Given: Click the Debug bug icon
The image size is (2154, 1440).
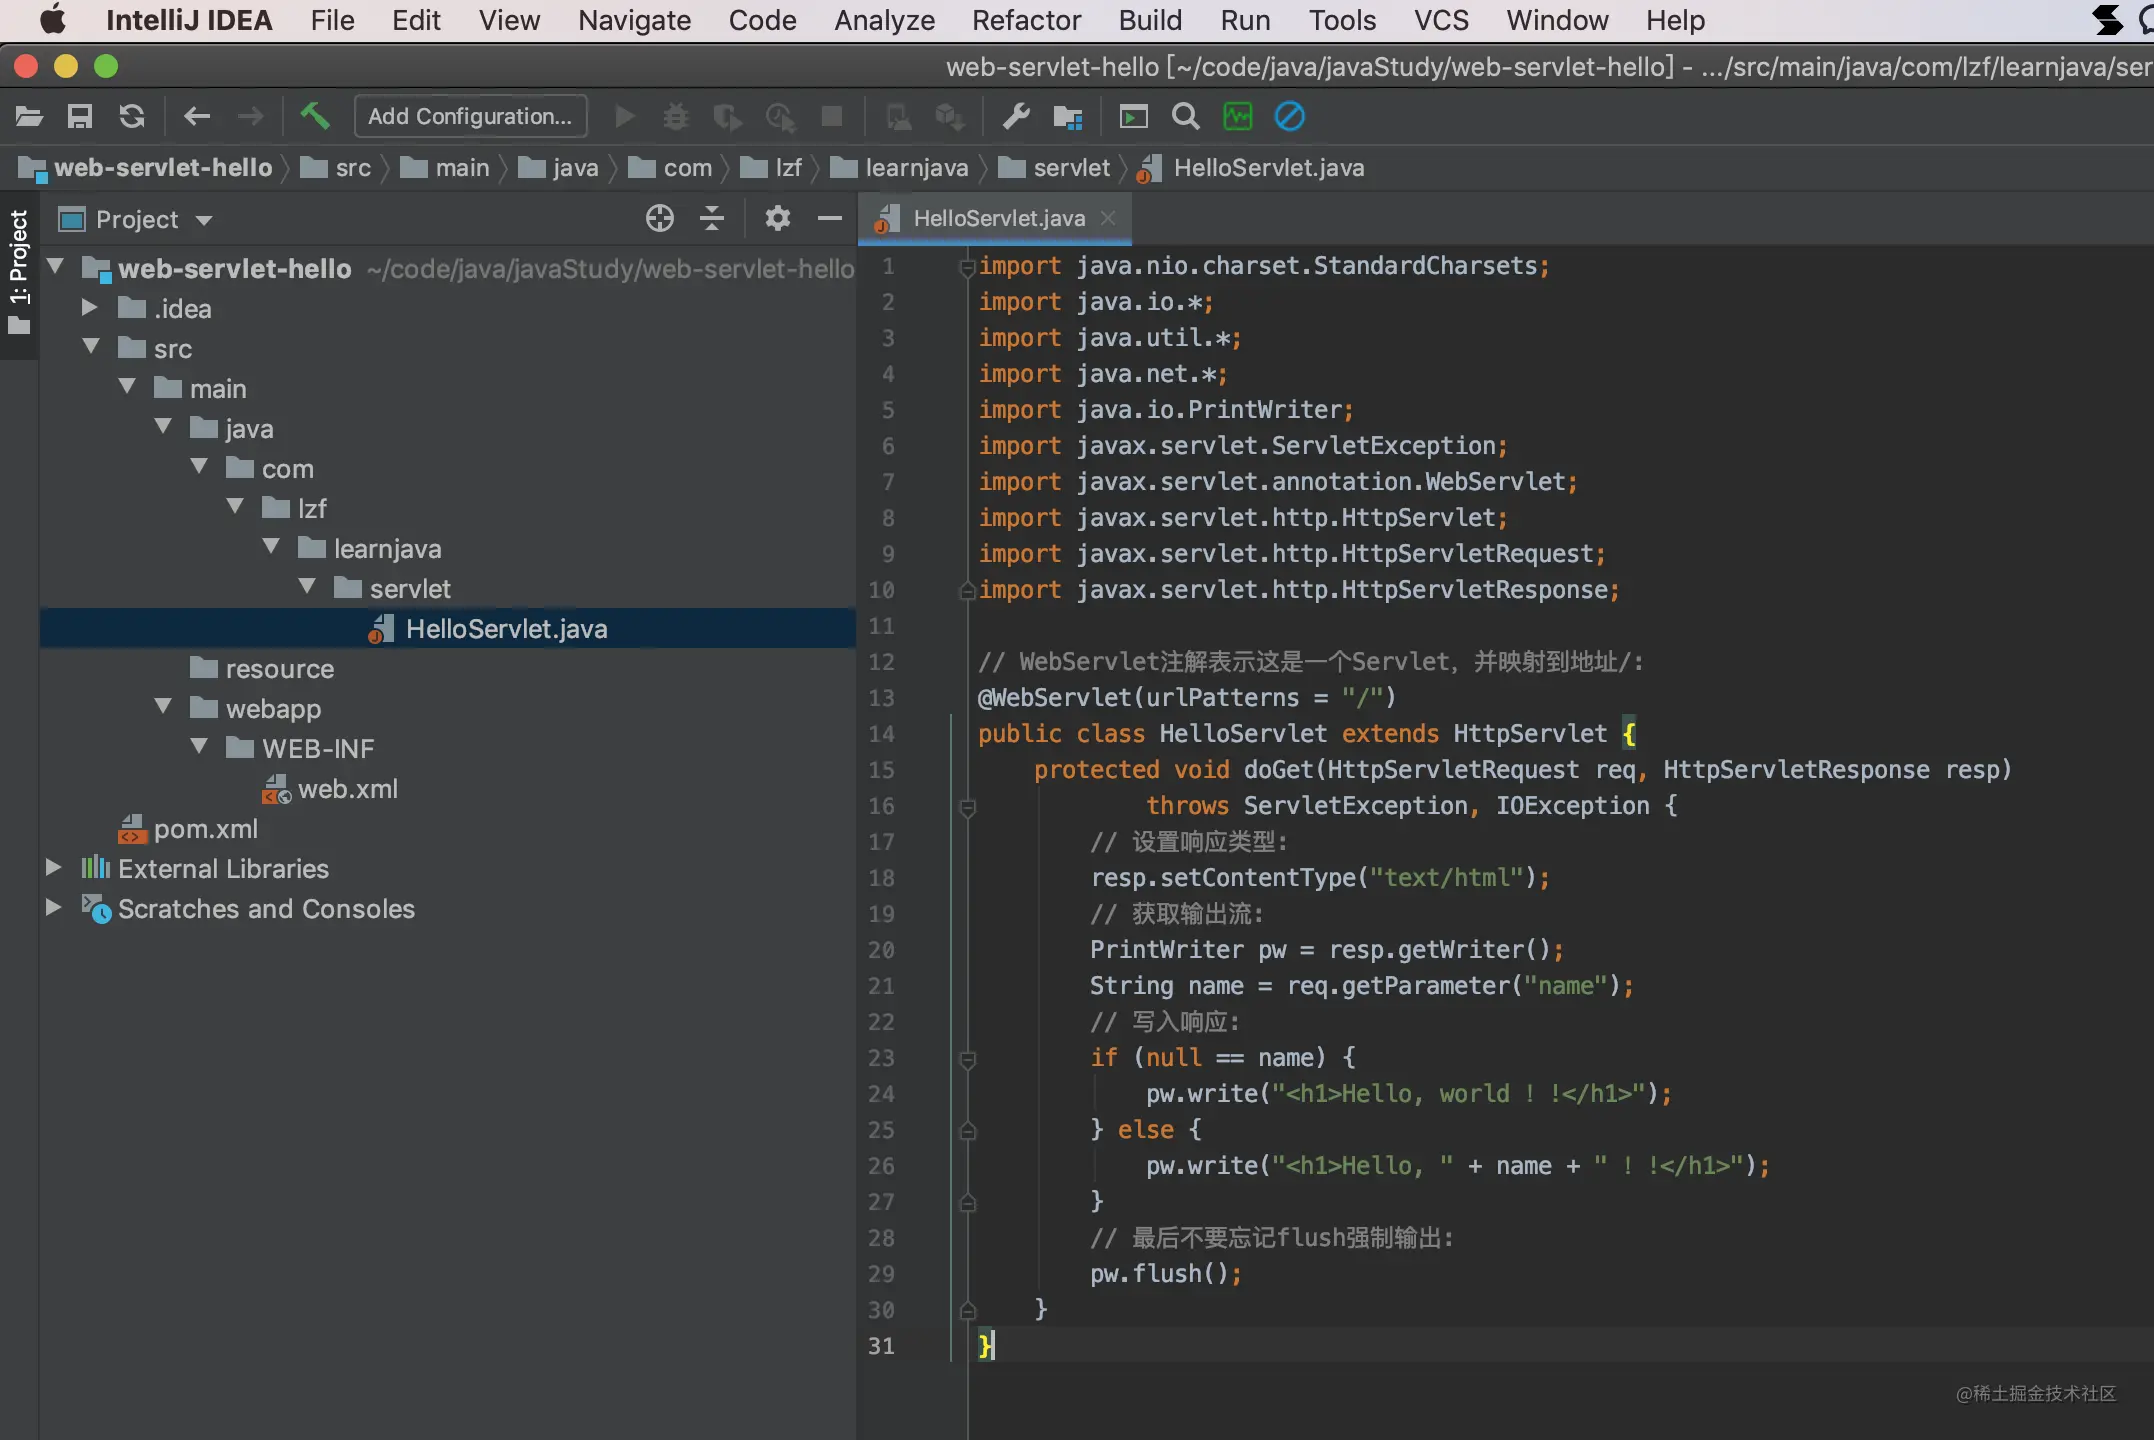Looking at the screenshot, I should click(676, 117).
